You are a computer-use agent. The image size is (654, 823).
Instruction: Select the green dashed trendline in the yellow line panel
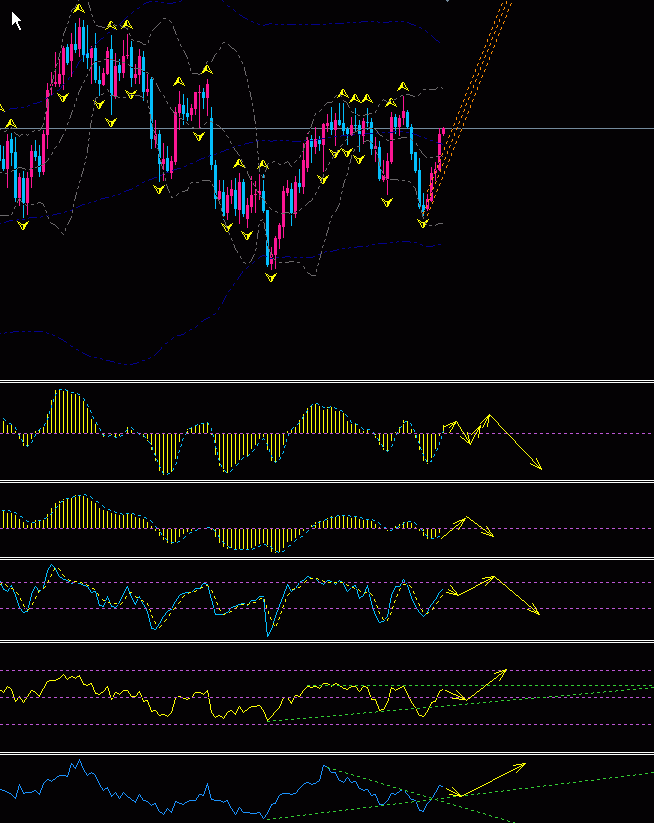click(560, 692)
